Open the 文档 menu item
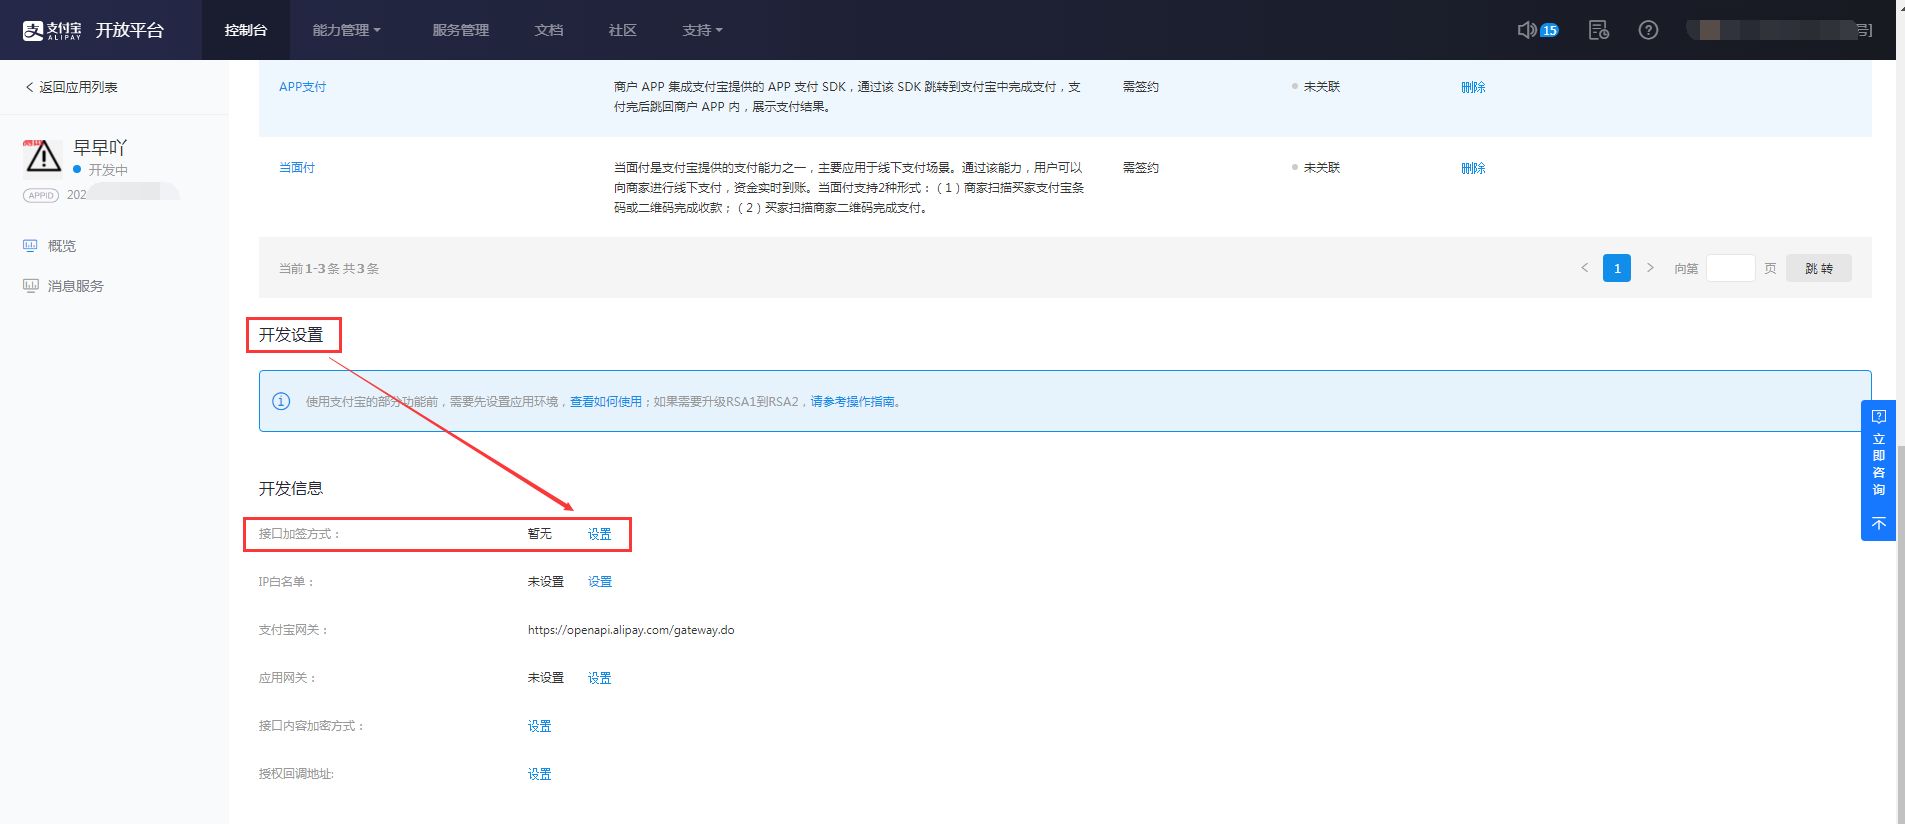The height and width of the screenshot is (824, 1905). pos(549,30)
